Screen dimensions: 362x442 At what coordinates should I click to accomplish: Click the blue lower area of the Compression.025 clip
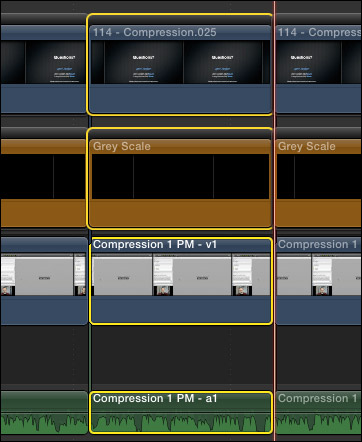[x=180, y=98]
